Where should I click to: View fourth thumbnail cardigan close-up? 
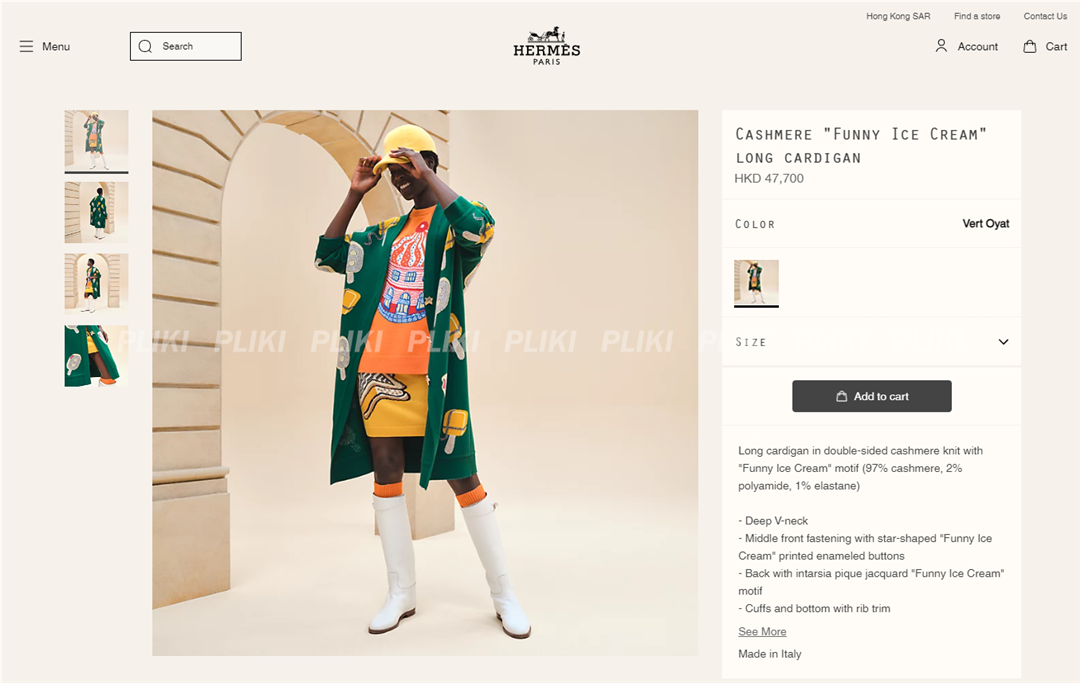coord(96,355)
